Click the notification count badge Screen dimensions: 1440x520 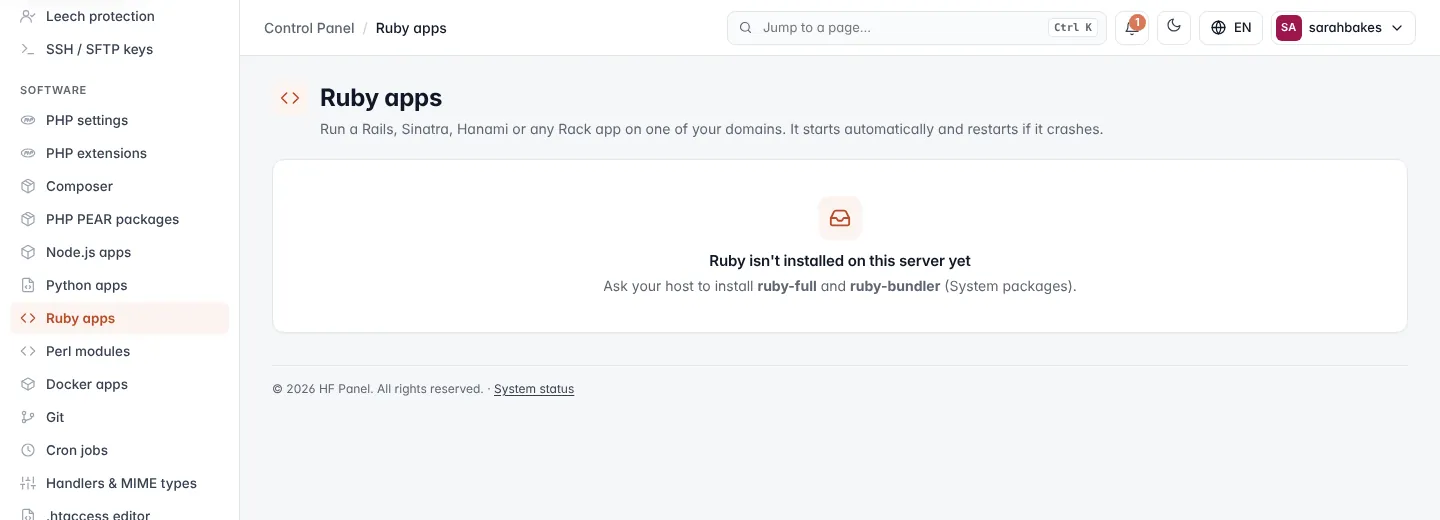coord(1138,21)
